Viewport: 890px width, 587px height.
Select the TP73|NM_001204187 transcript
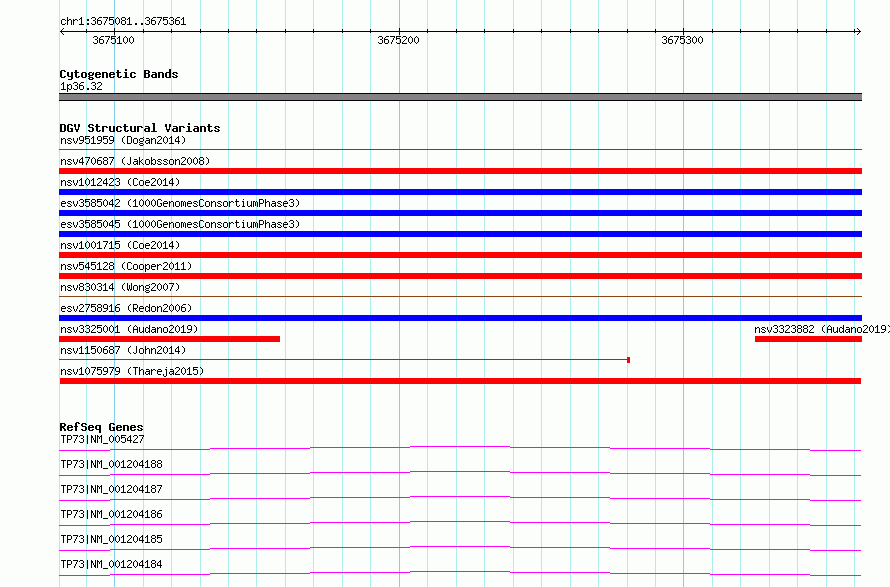point(111,489)
